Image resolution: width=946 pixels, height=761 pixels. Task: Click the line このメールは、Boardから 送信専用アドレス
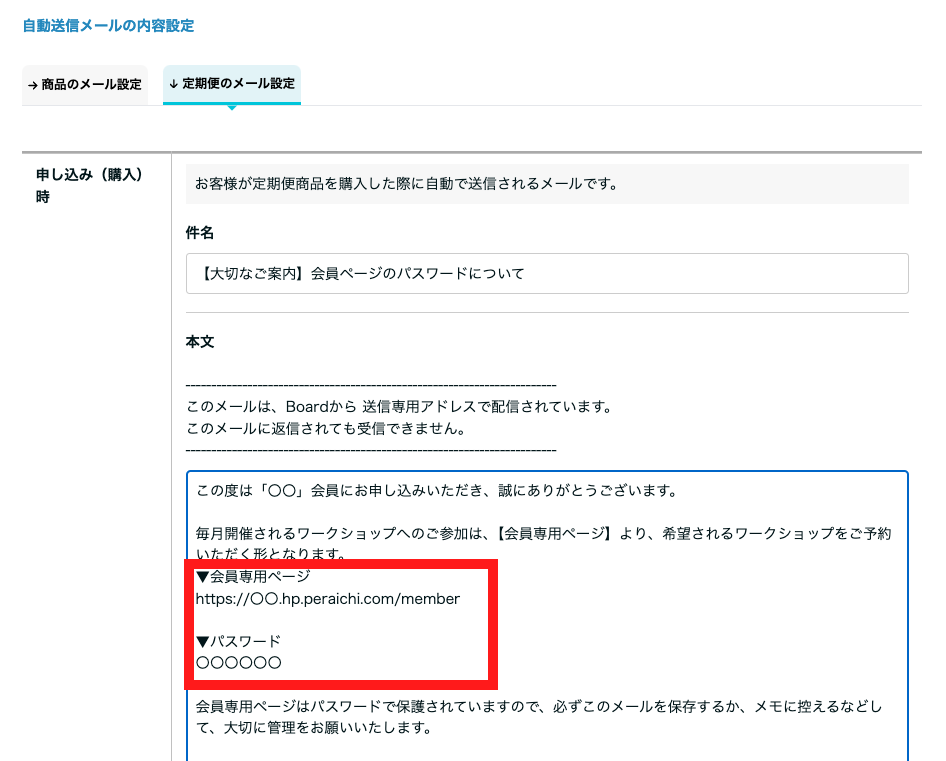click(400, 407)
